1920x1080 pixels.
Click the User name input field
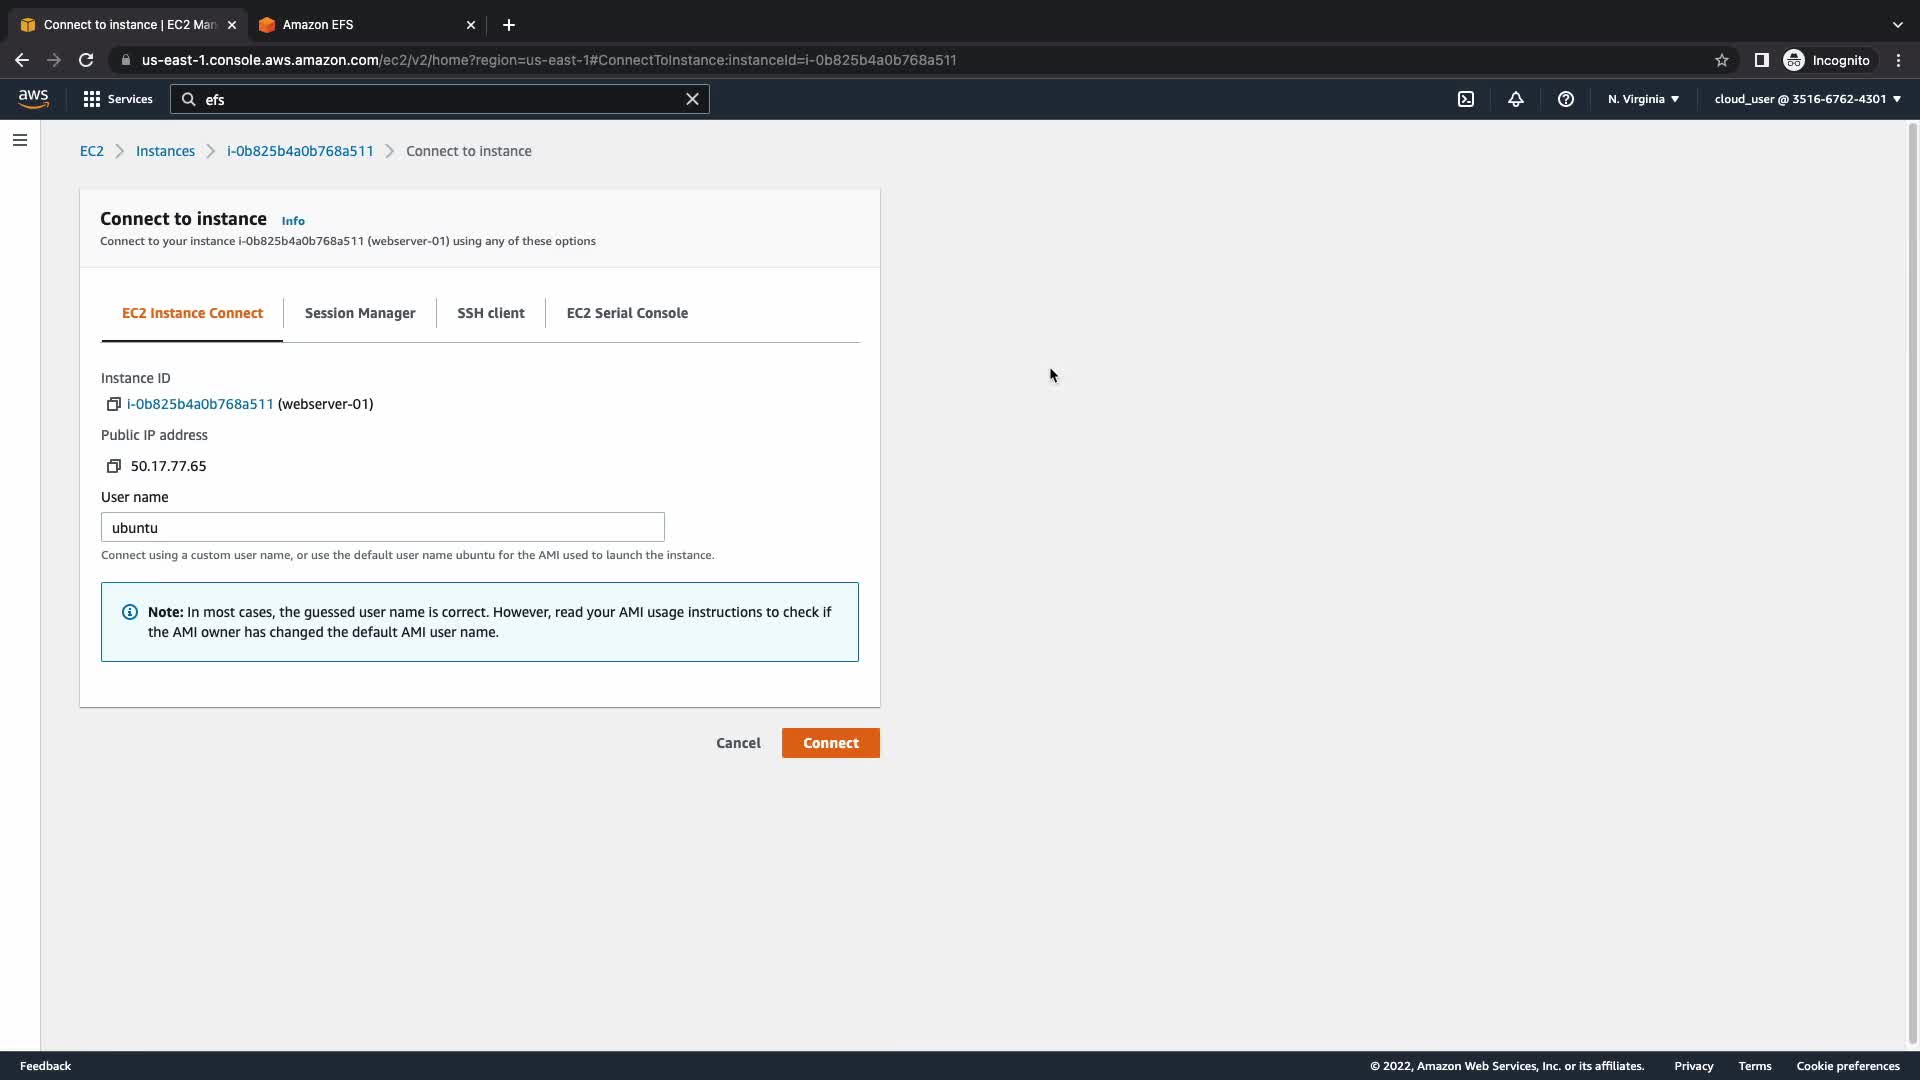382,527
